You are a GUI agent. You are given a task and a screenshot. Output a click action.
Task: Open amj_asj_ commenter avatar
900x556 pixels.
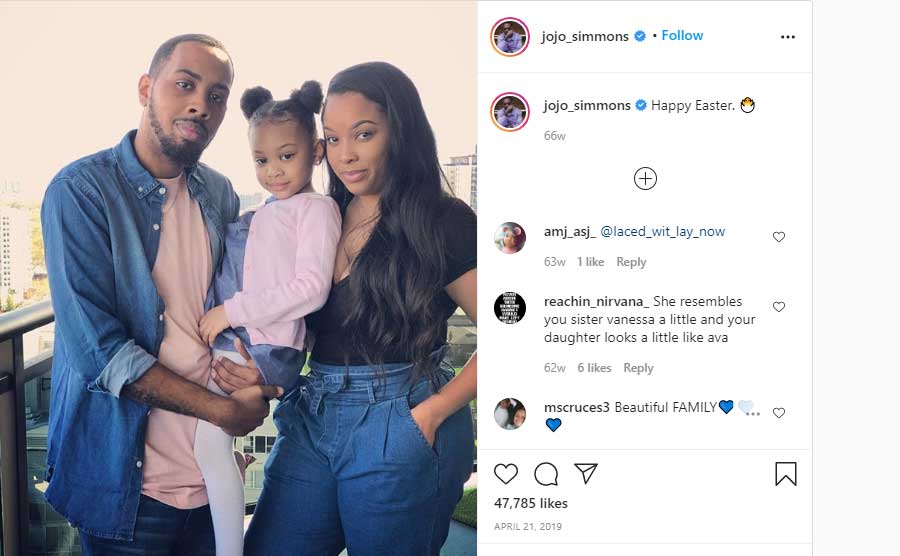pos(510,238)
